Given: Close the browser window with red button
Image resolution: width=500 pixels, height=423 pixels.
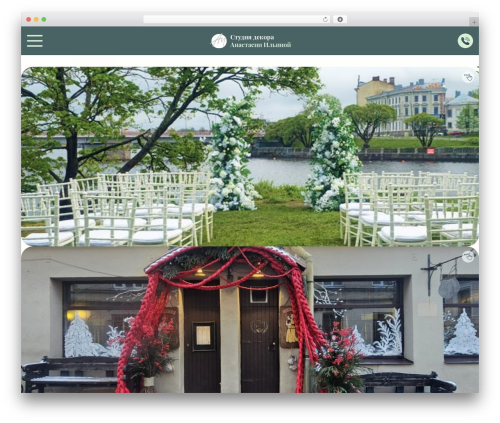Looking at the screenshot, I should [x=29, y=19].
